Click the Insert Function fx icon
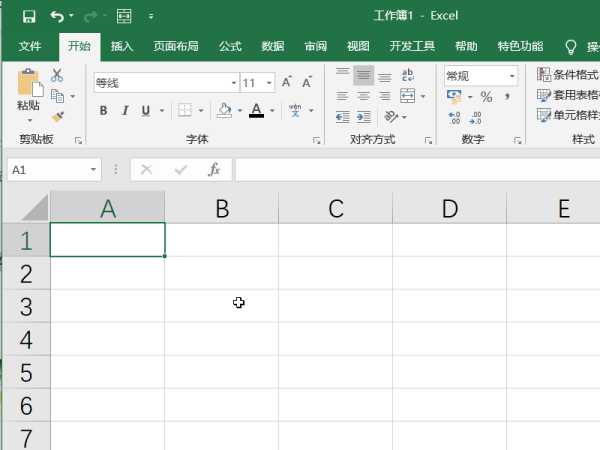Image resolution: width=600 pixels, height=450 pixels. [x=213, y=170]
